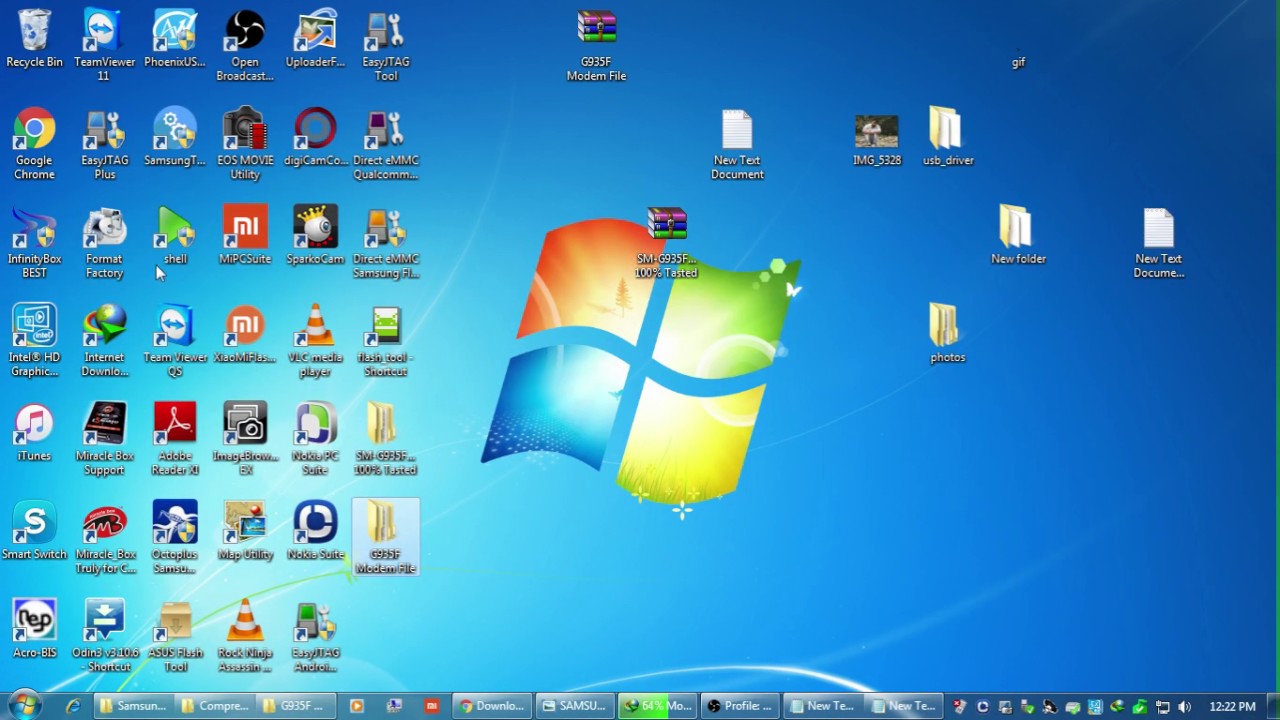The height and width of the screenshot is (720, 1280).
Task: Open Miracle Box Truly for C shortcut
Action: coord(104,537)
